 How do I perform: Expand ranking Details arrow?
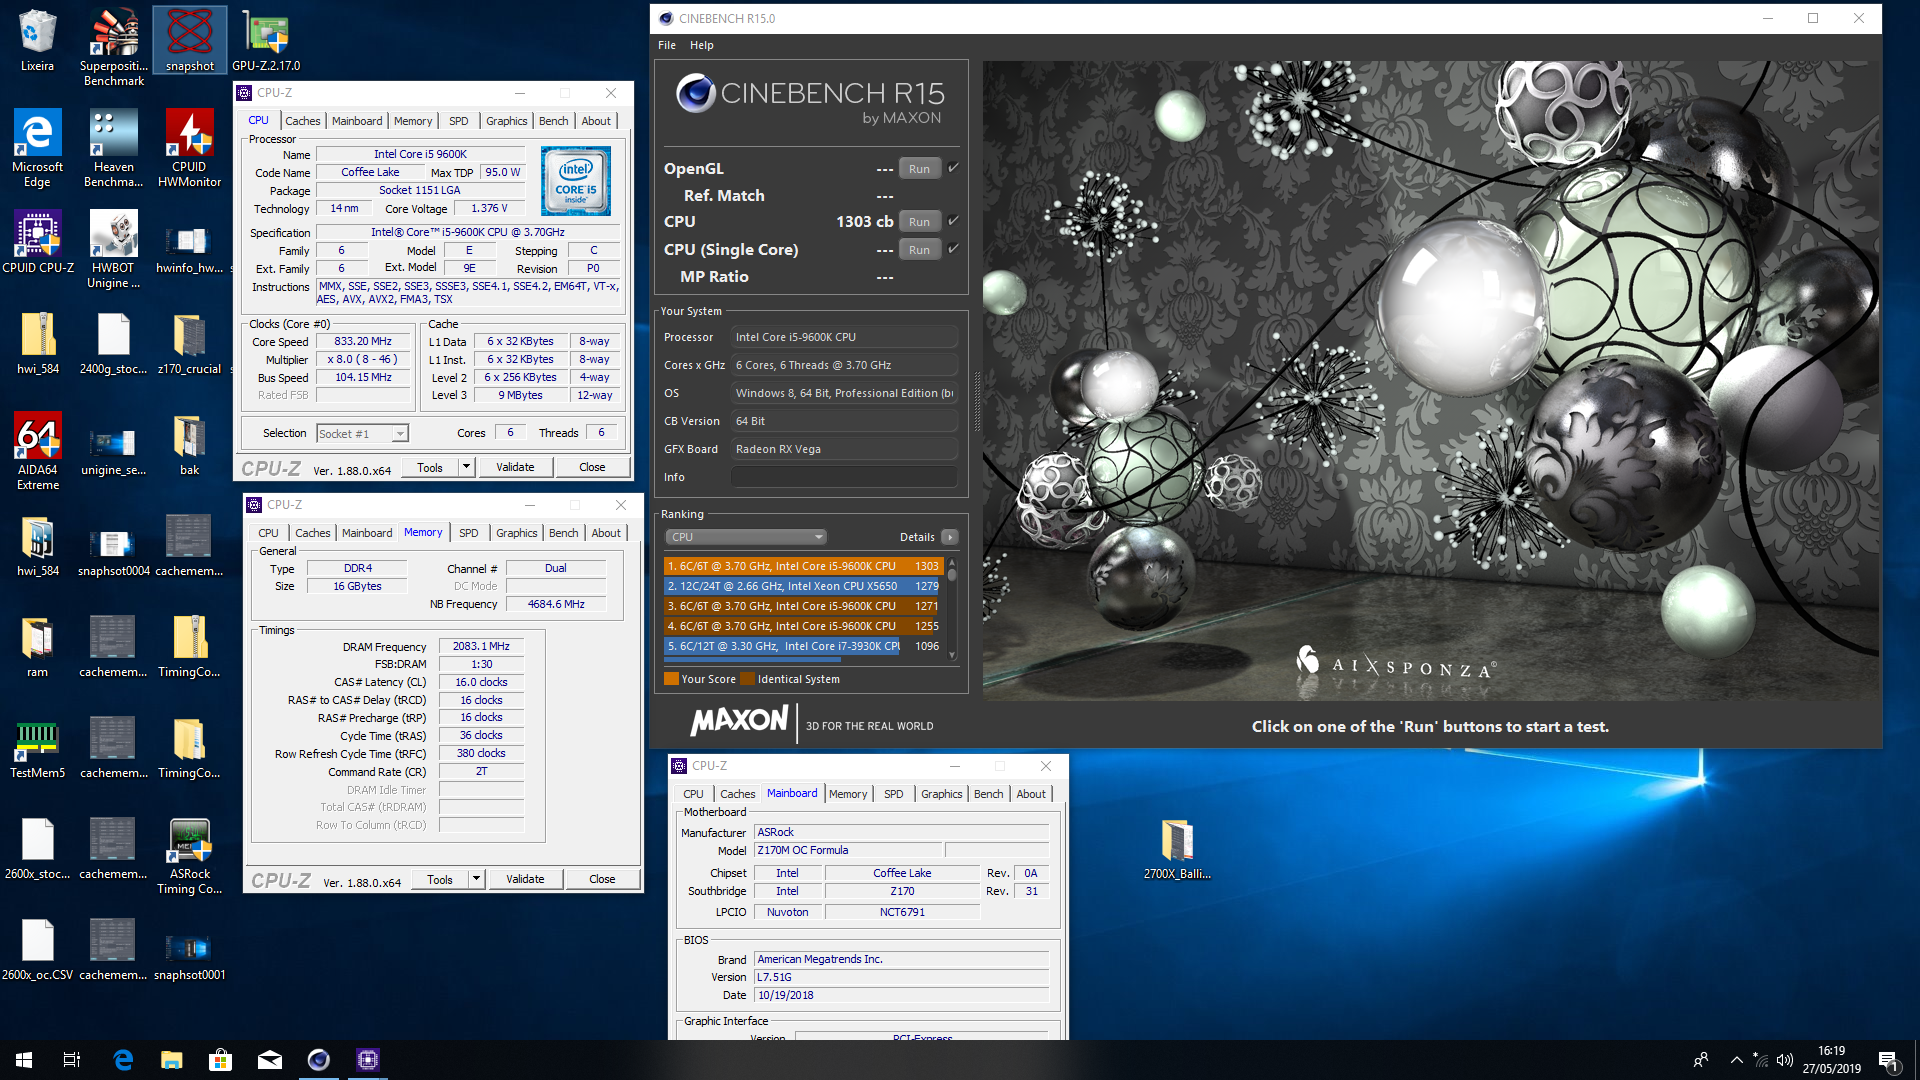click(x=950, y=537)
